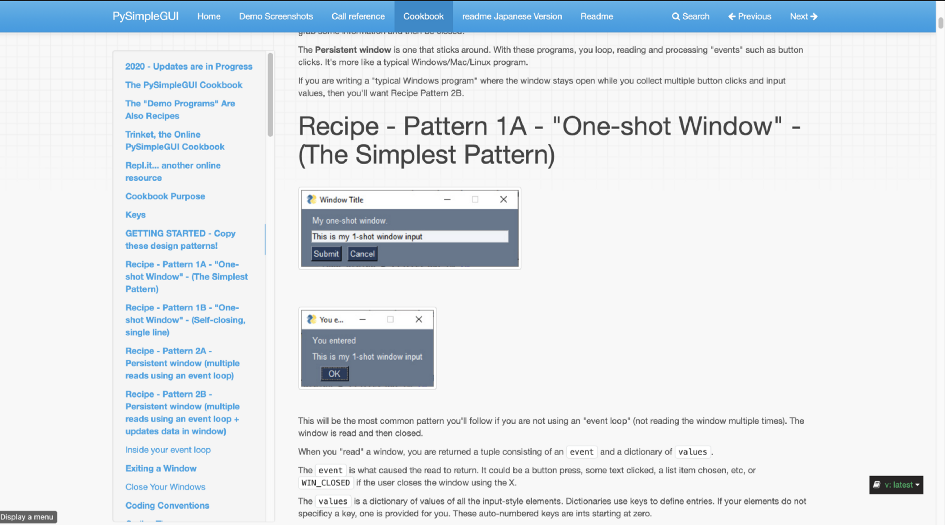Click the sidebar table-of-contents scrollbar

tap(270, 95)
